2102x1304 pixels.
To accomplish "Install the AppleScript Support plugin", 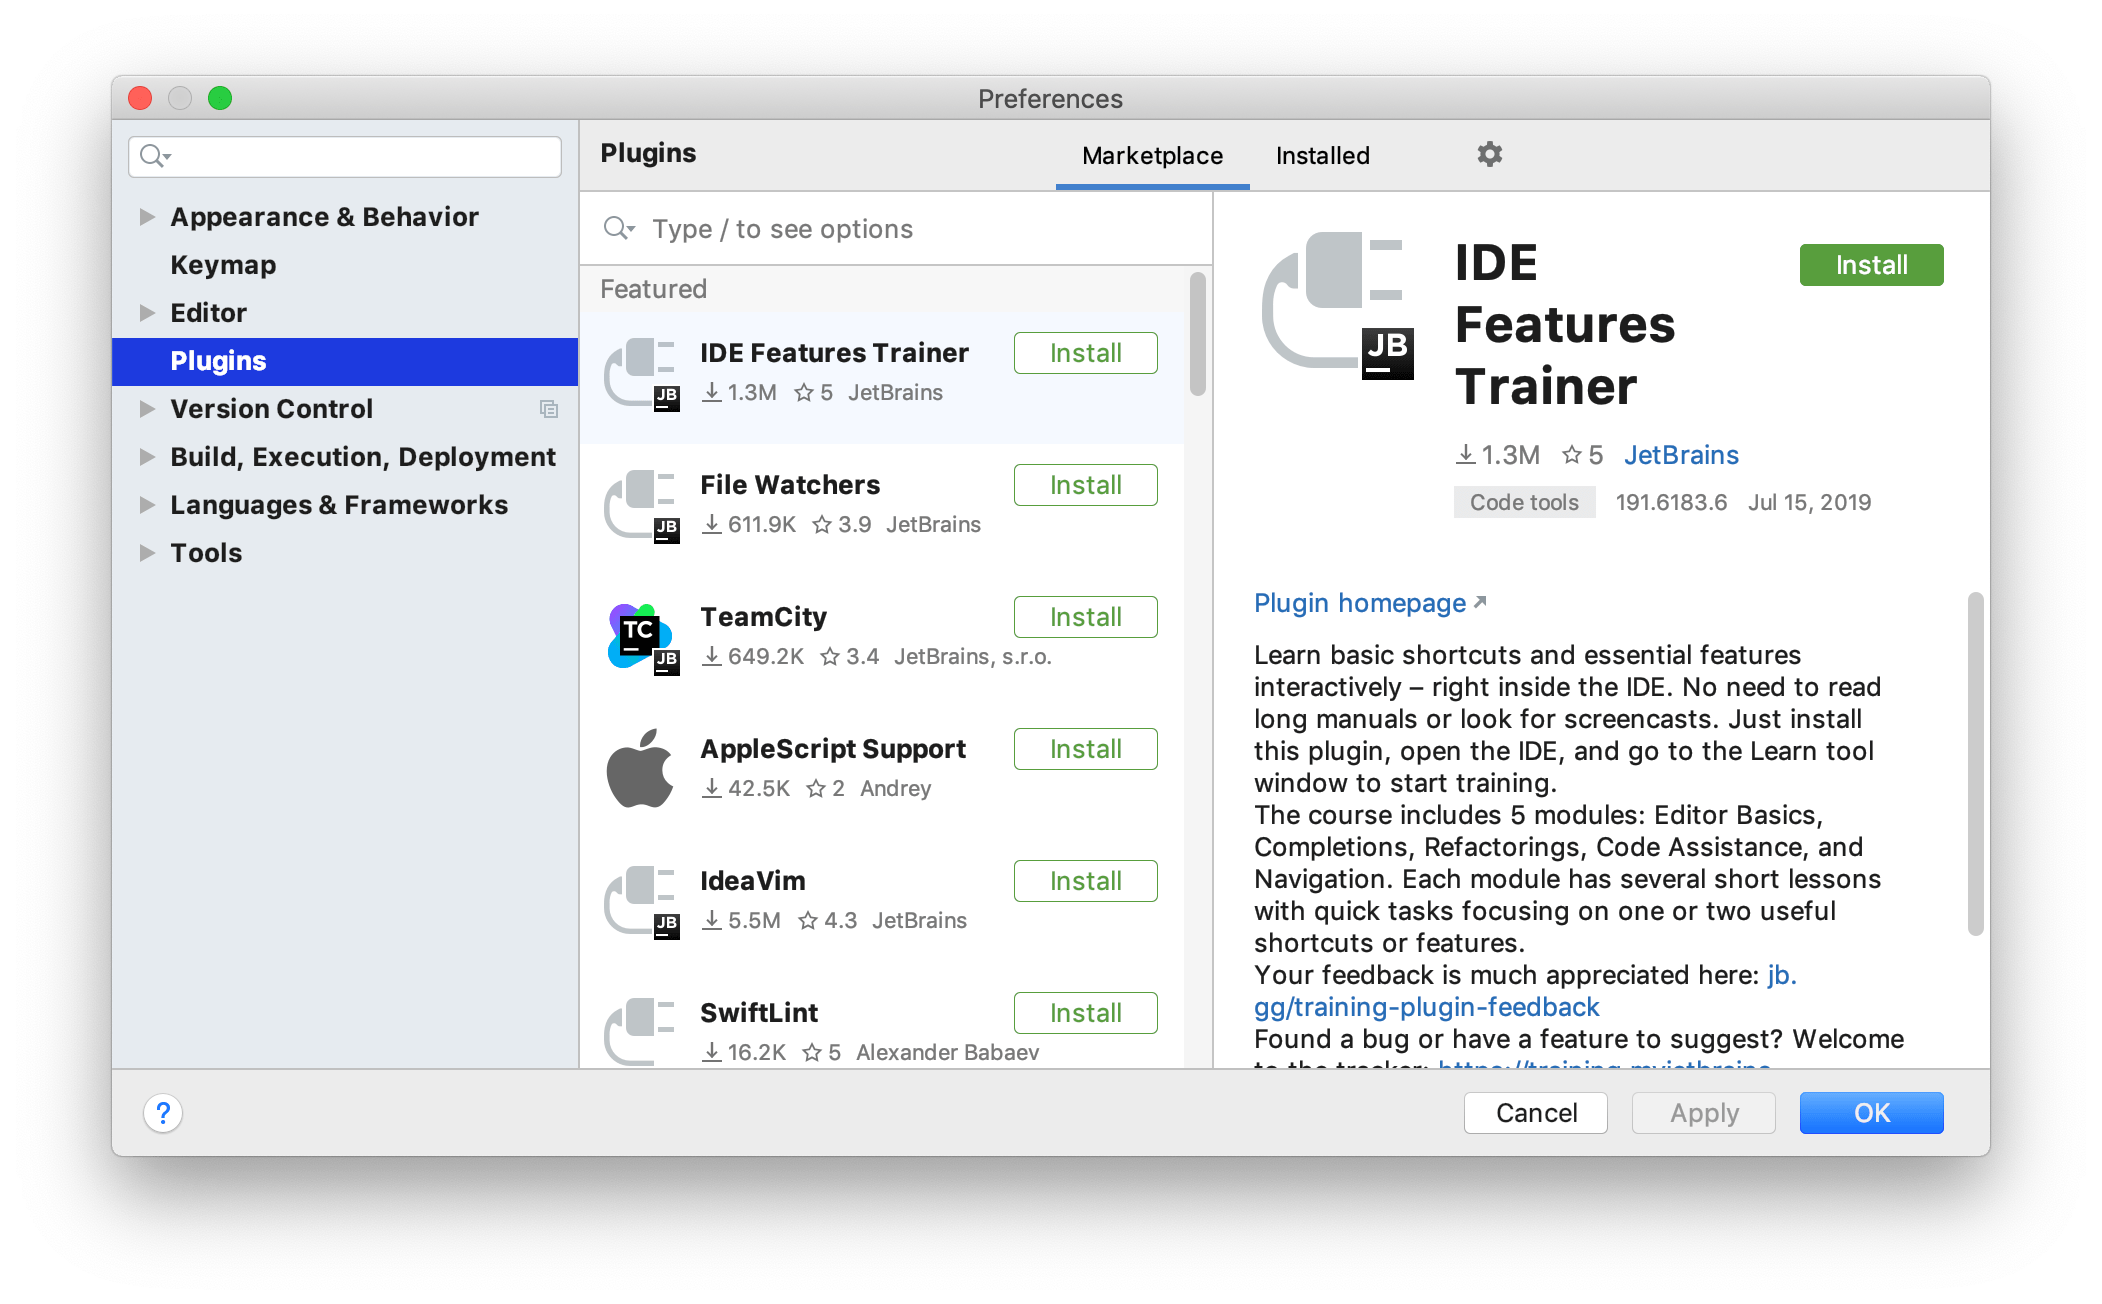I will (1085, 749).
